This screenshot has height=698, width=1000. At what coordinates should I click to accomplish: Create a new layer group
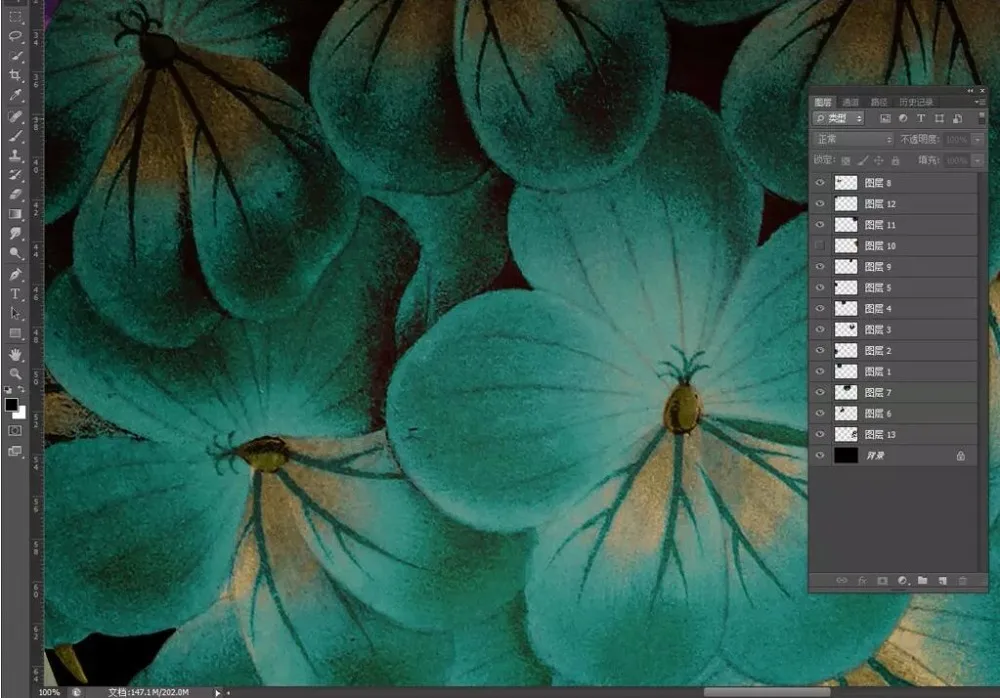[x=922, y=581]
